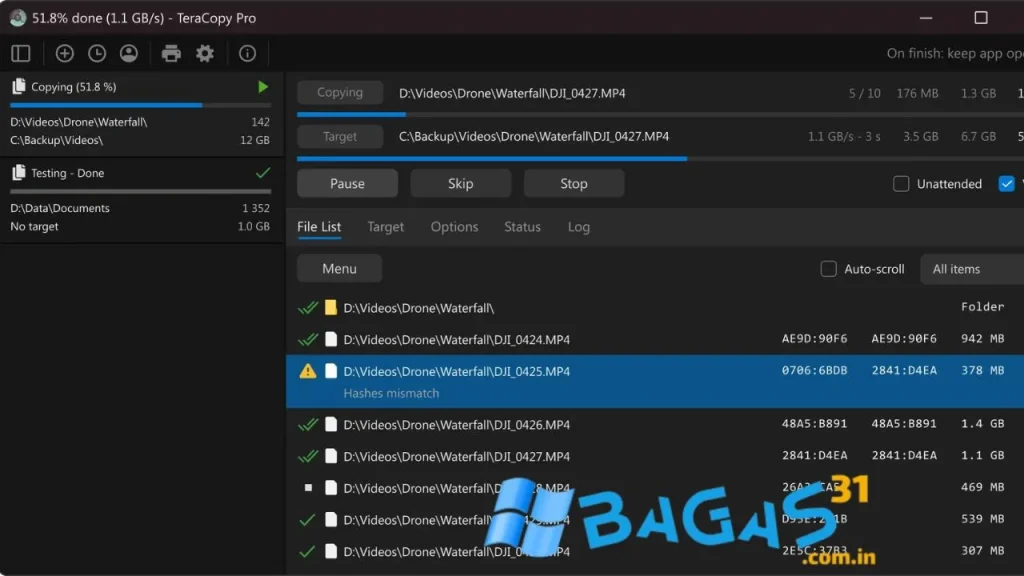Click 'No target' text in sidebar
1024x576 pixels.
point(34,226)
